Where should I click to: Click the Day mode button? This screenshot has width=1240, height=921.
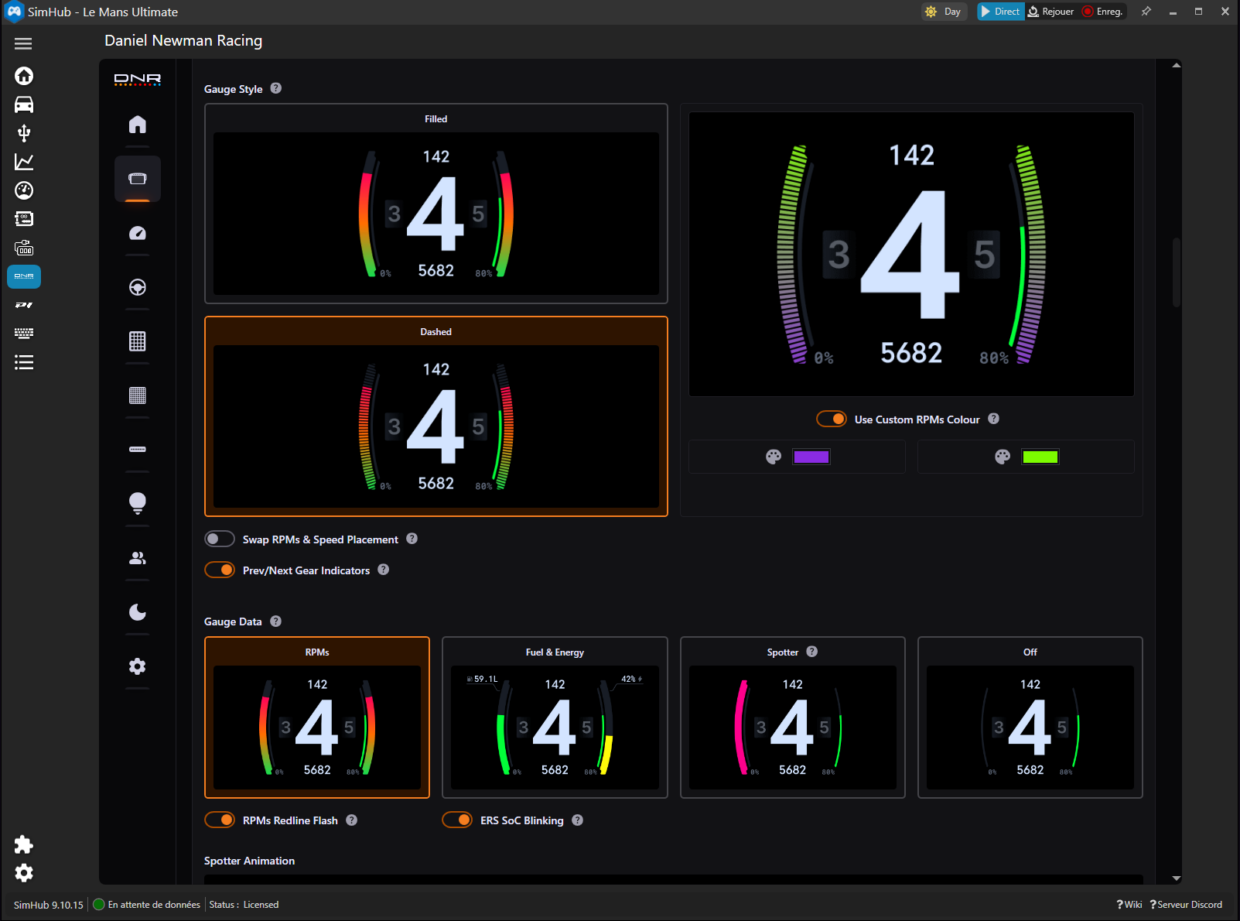943,12
